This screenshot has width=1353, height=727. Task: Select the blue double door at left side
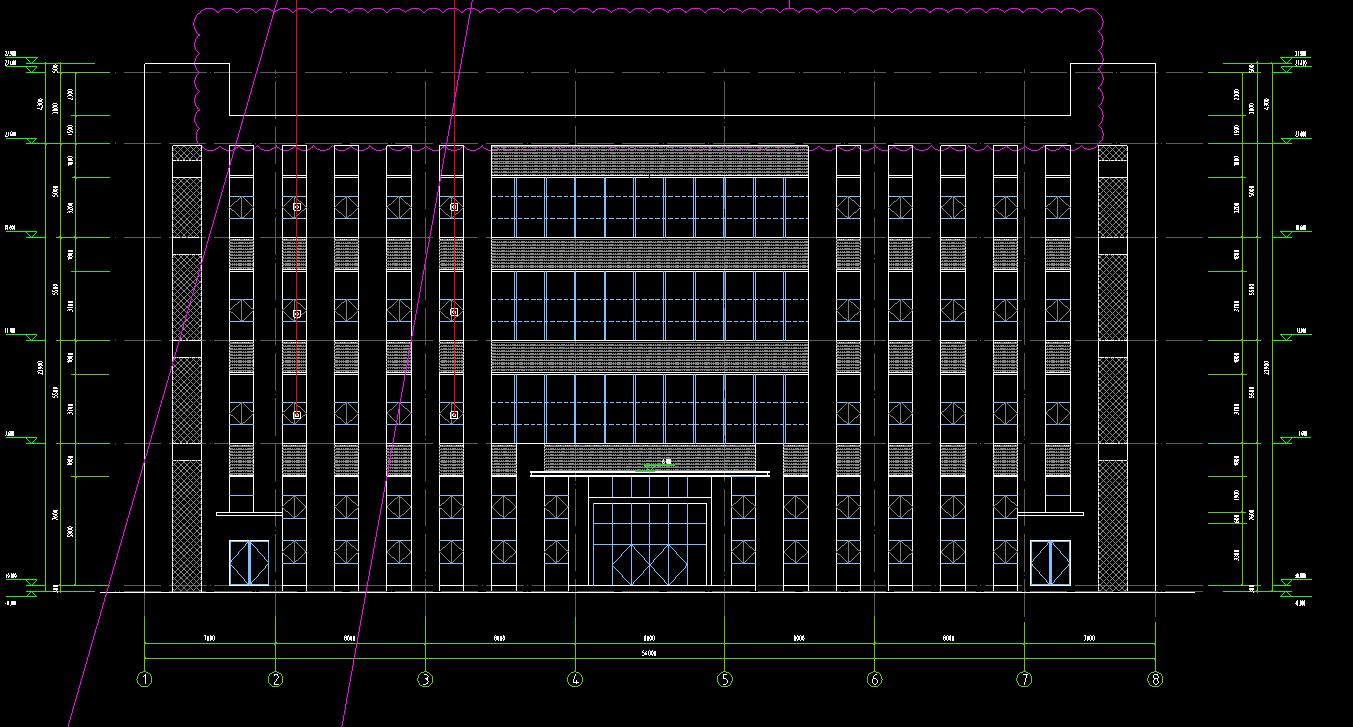tap(249, 562)
